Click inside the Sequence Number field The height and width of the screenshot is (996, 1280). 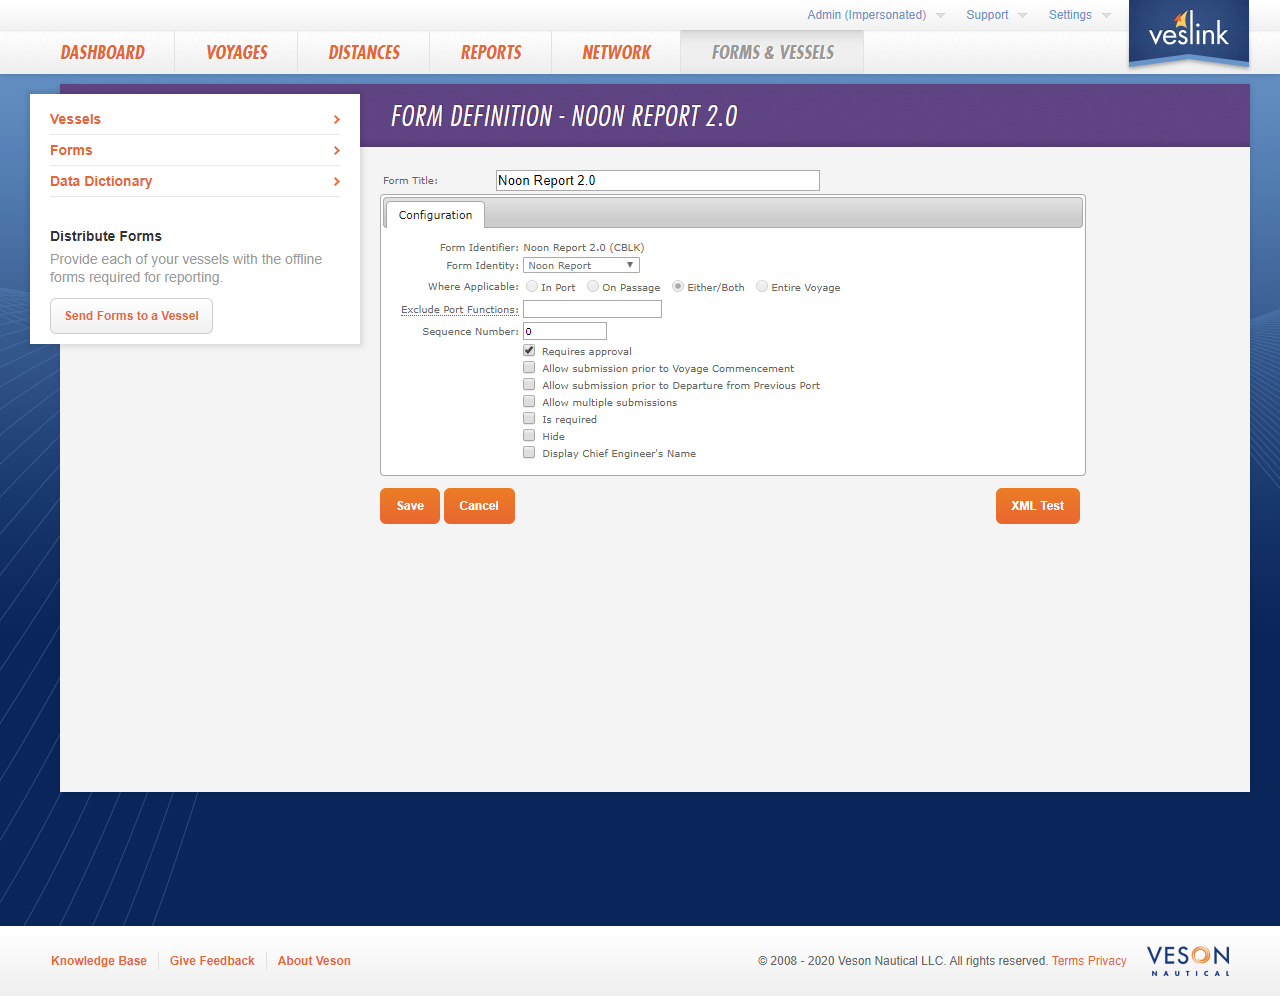coord(564,330)
